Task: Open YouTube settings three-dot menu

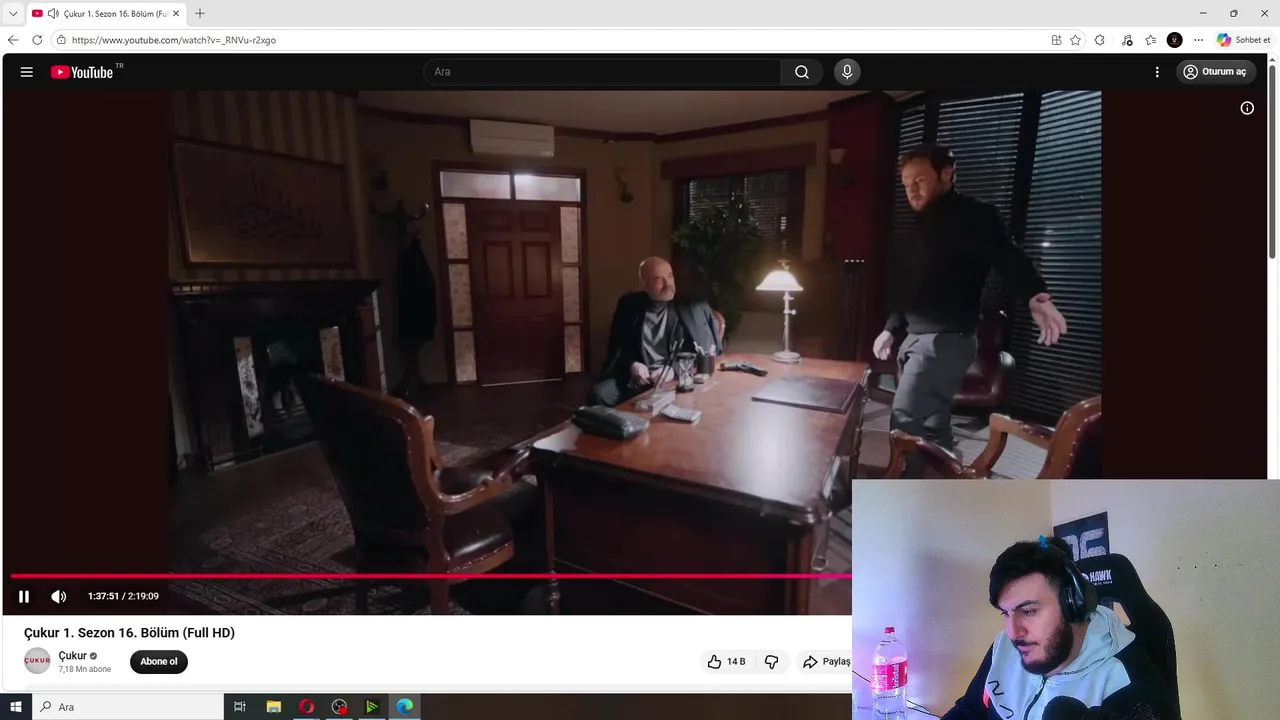Action: [x=1157, y=72]
